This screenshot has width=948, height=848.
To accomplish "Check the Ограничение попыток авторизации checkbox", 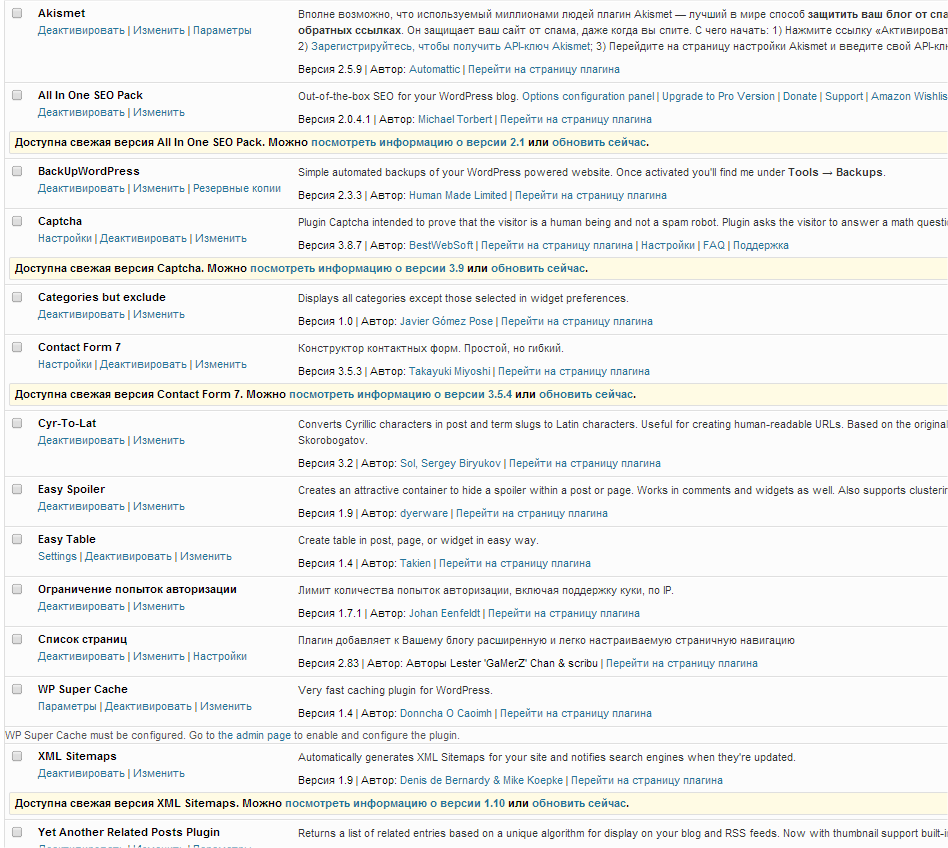I will point(17,589).
